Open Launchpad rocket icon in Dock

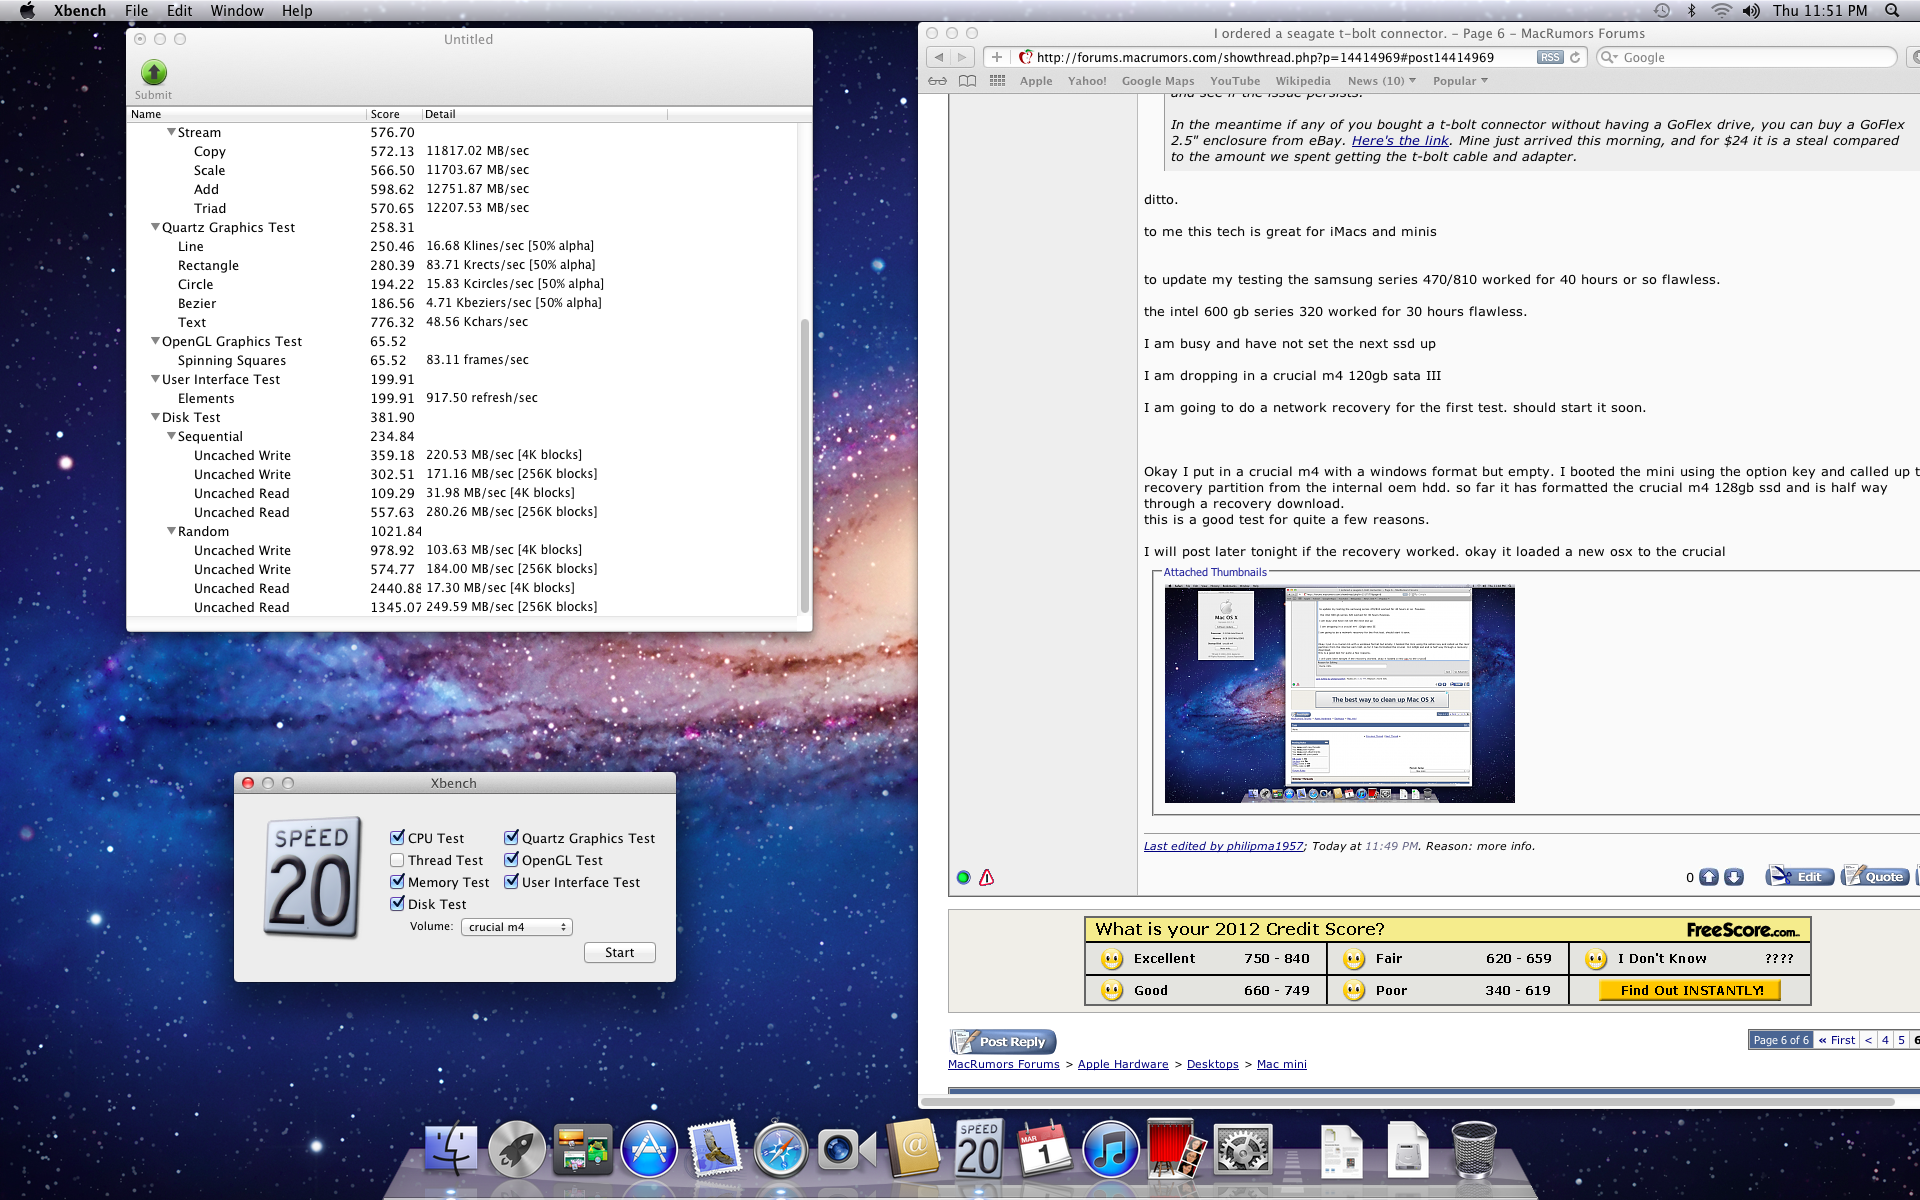[x=517, y=1149]
